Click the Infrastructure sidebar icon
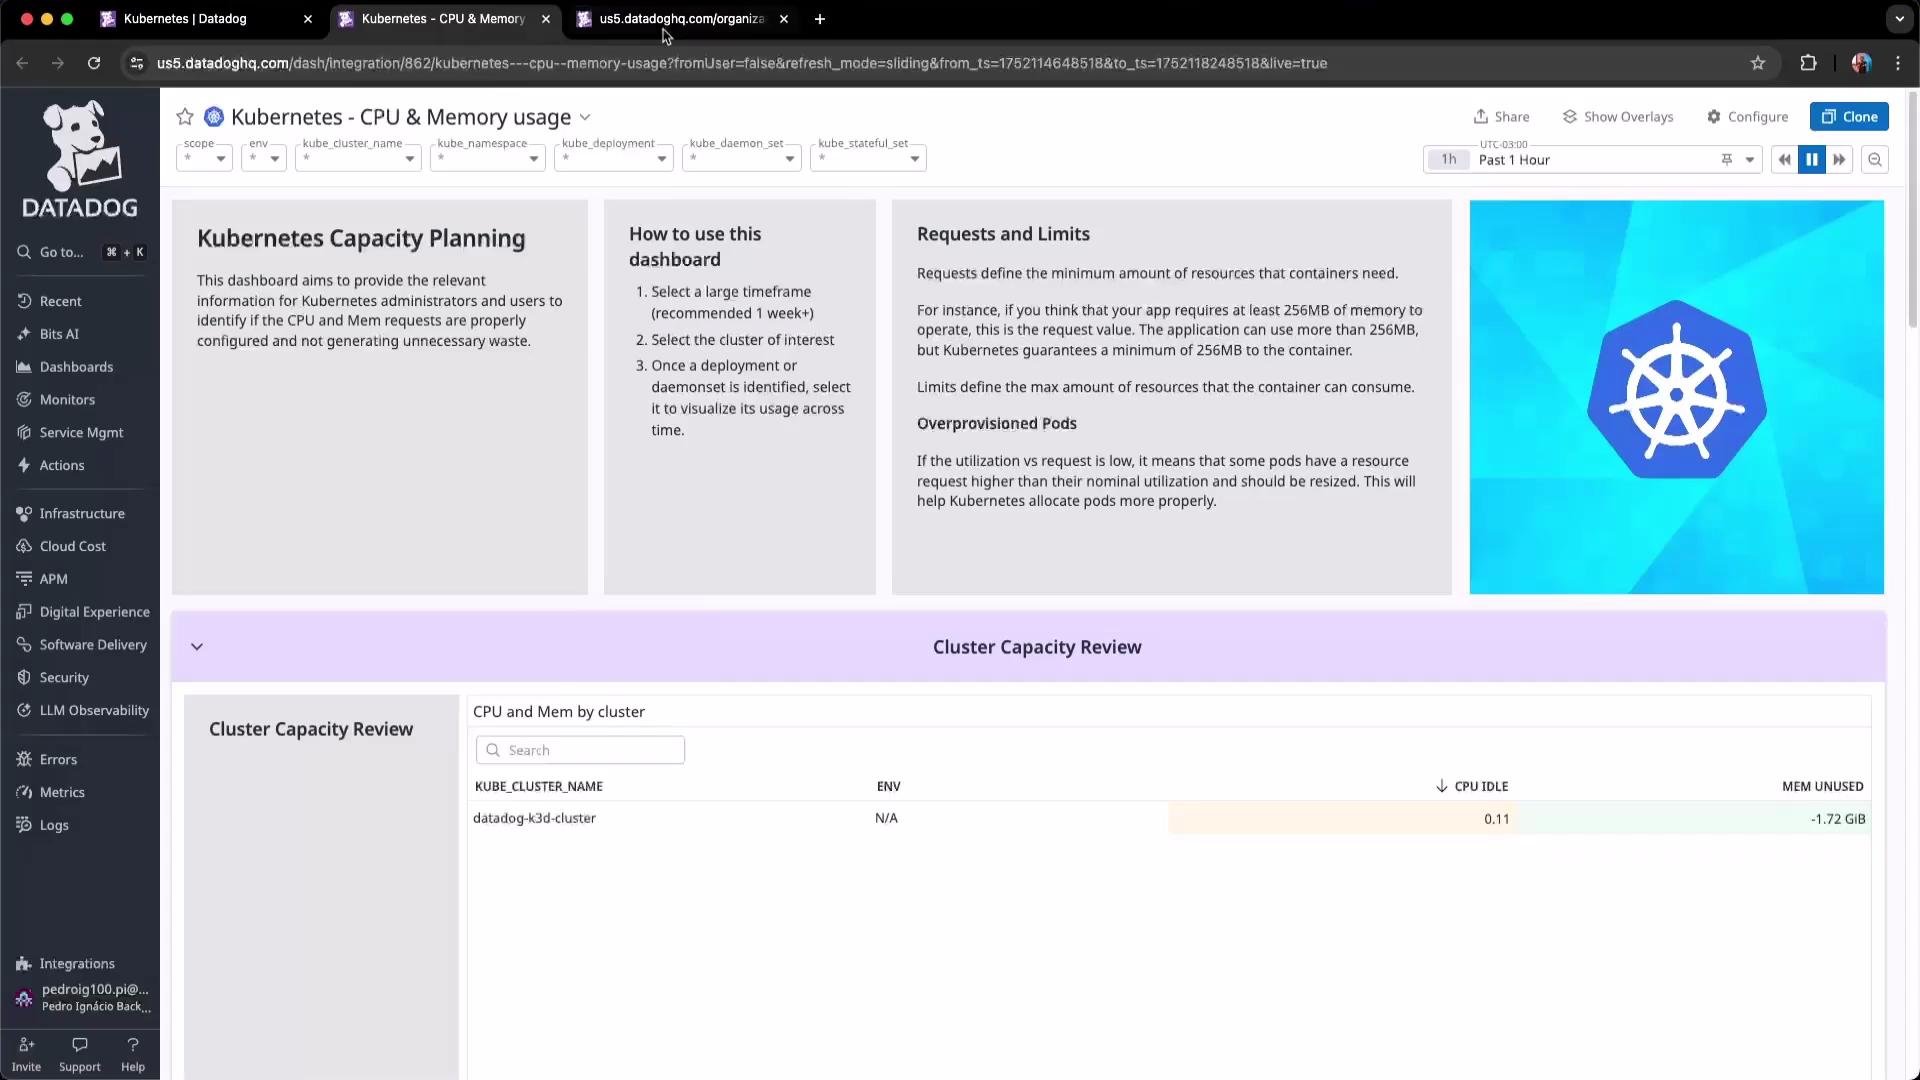 click(x=24, y=514)
